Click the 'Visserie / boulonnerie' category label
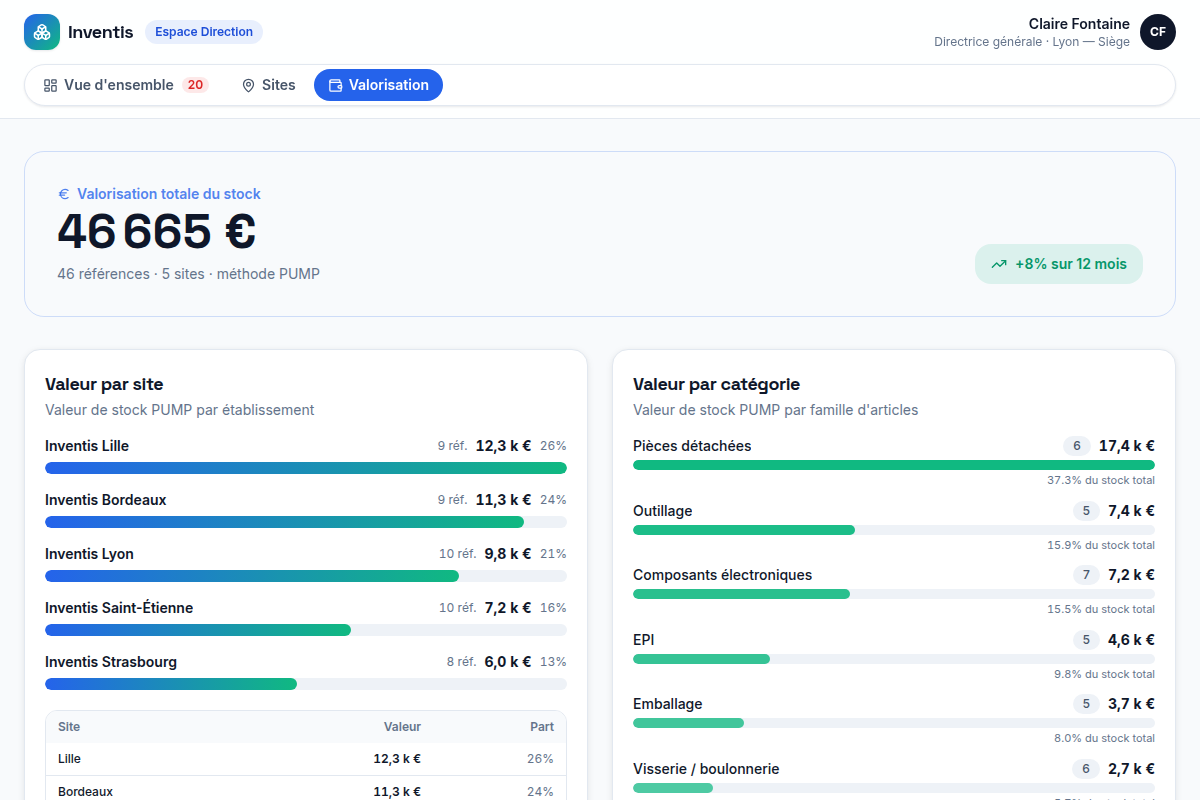 706,769
